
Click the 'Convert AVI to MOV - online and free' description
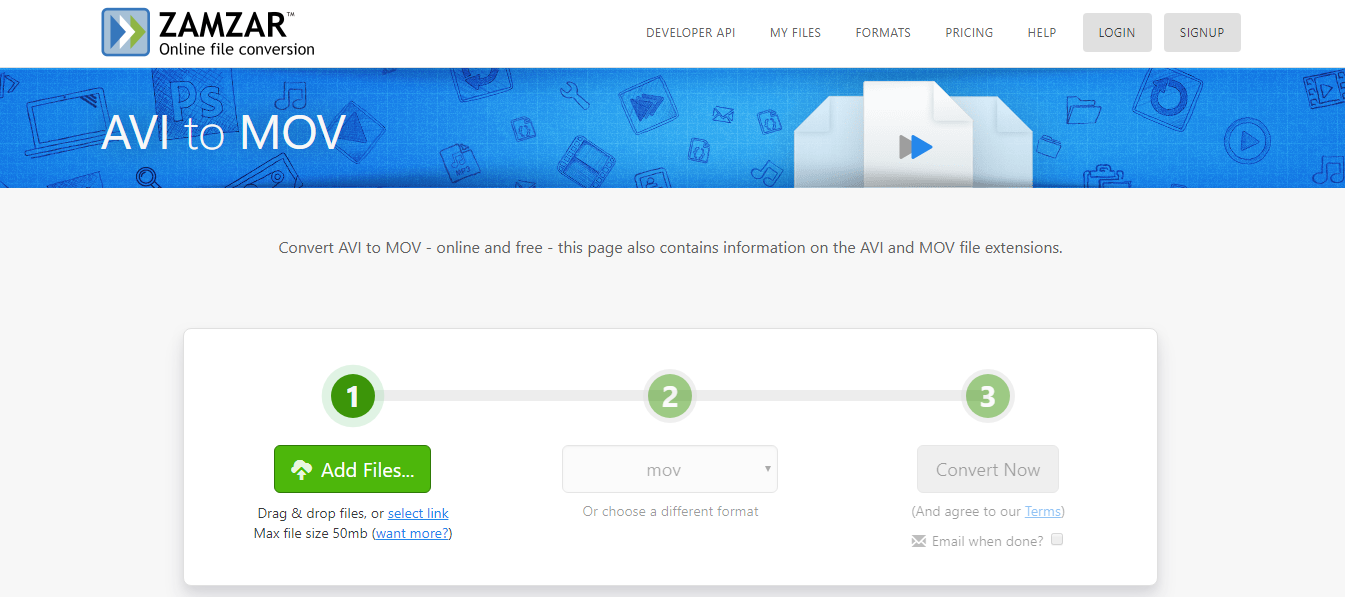tap(670, 247)
